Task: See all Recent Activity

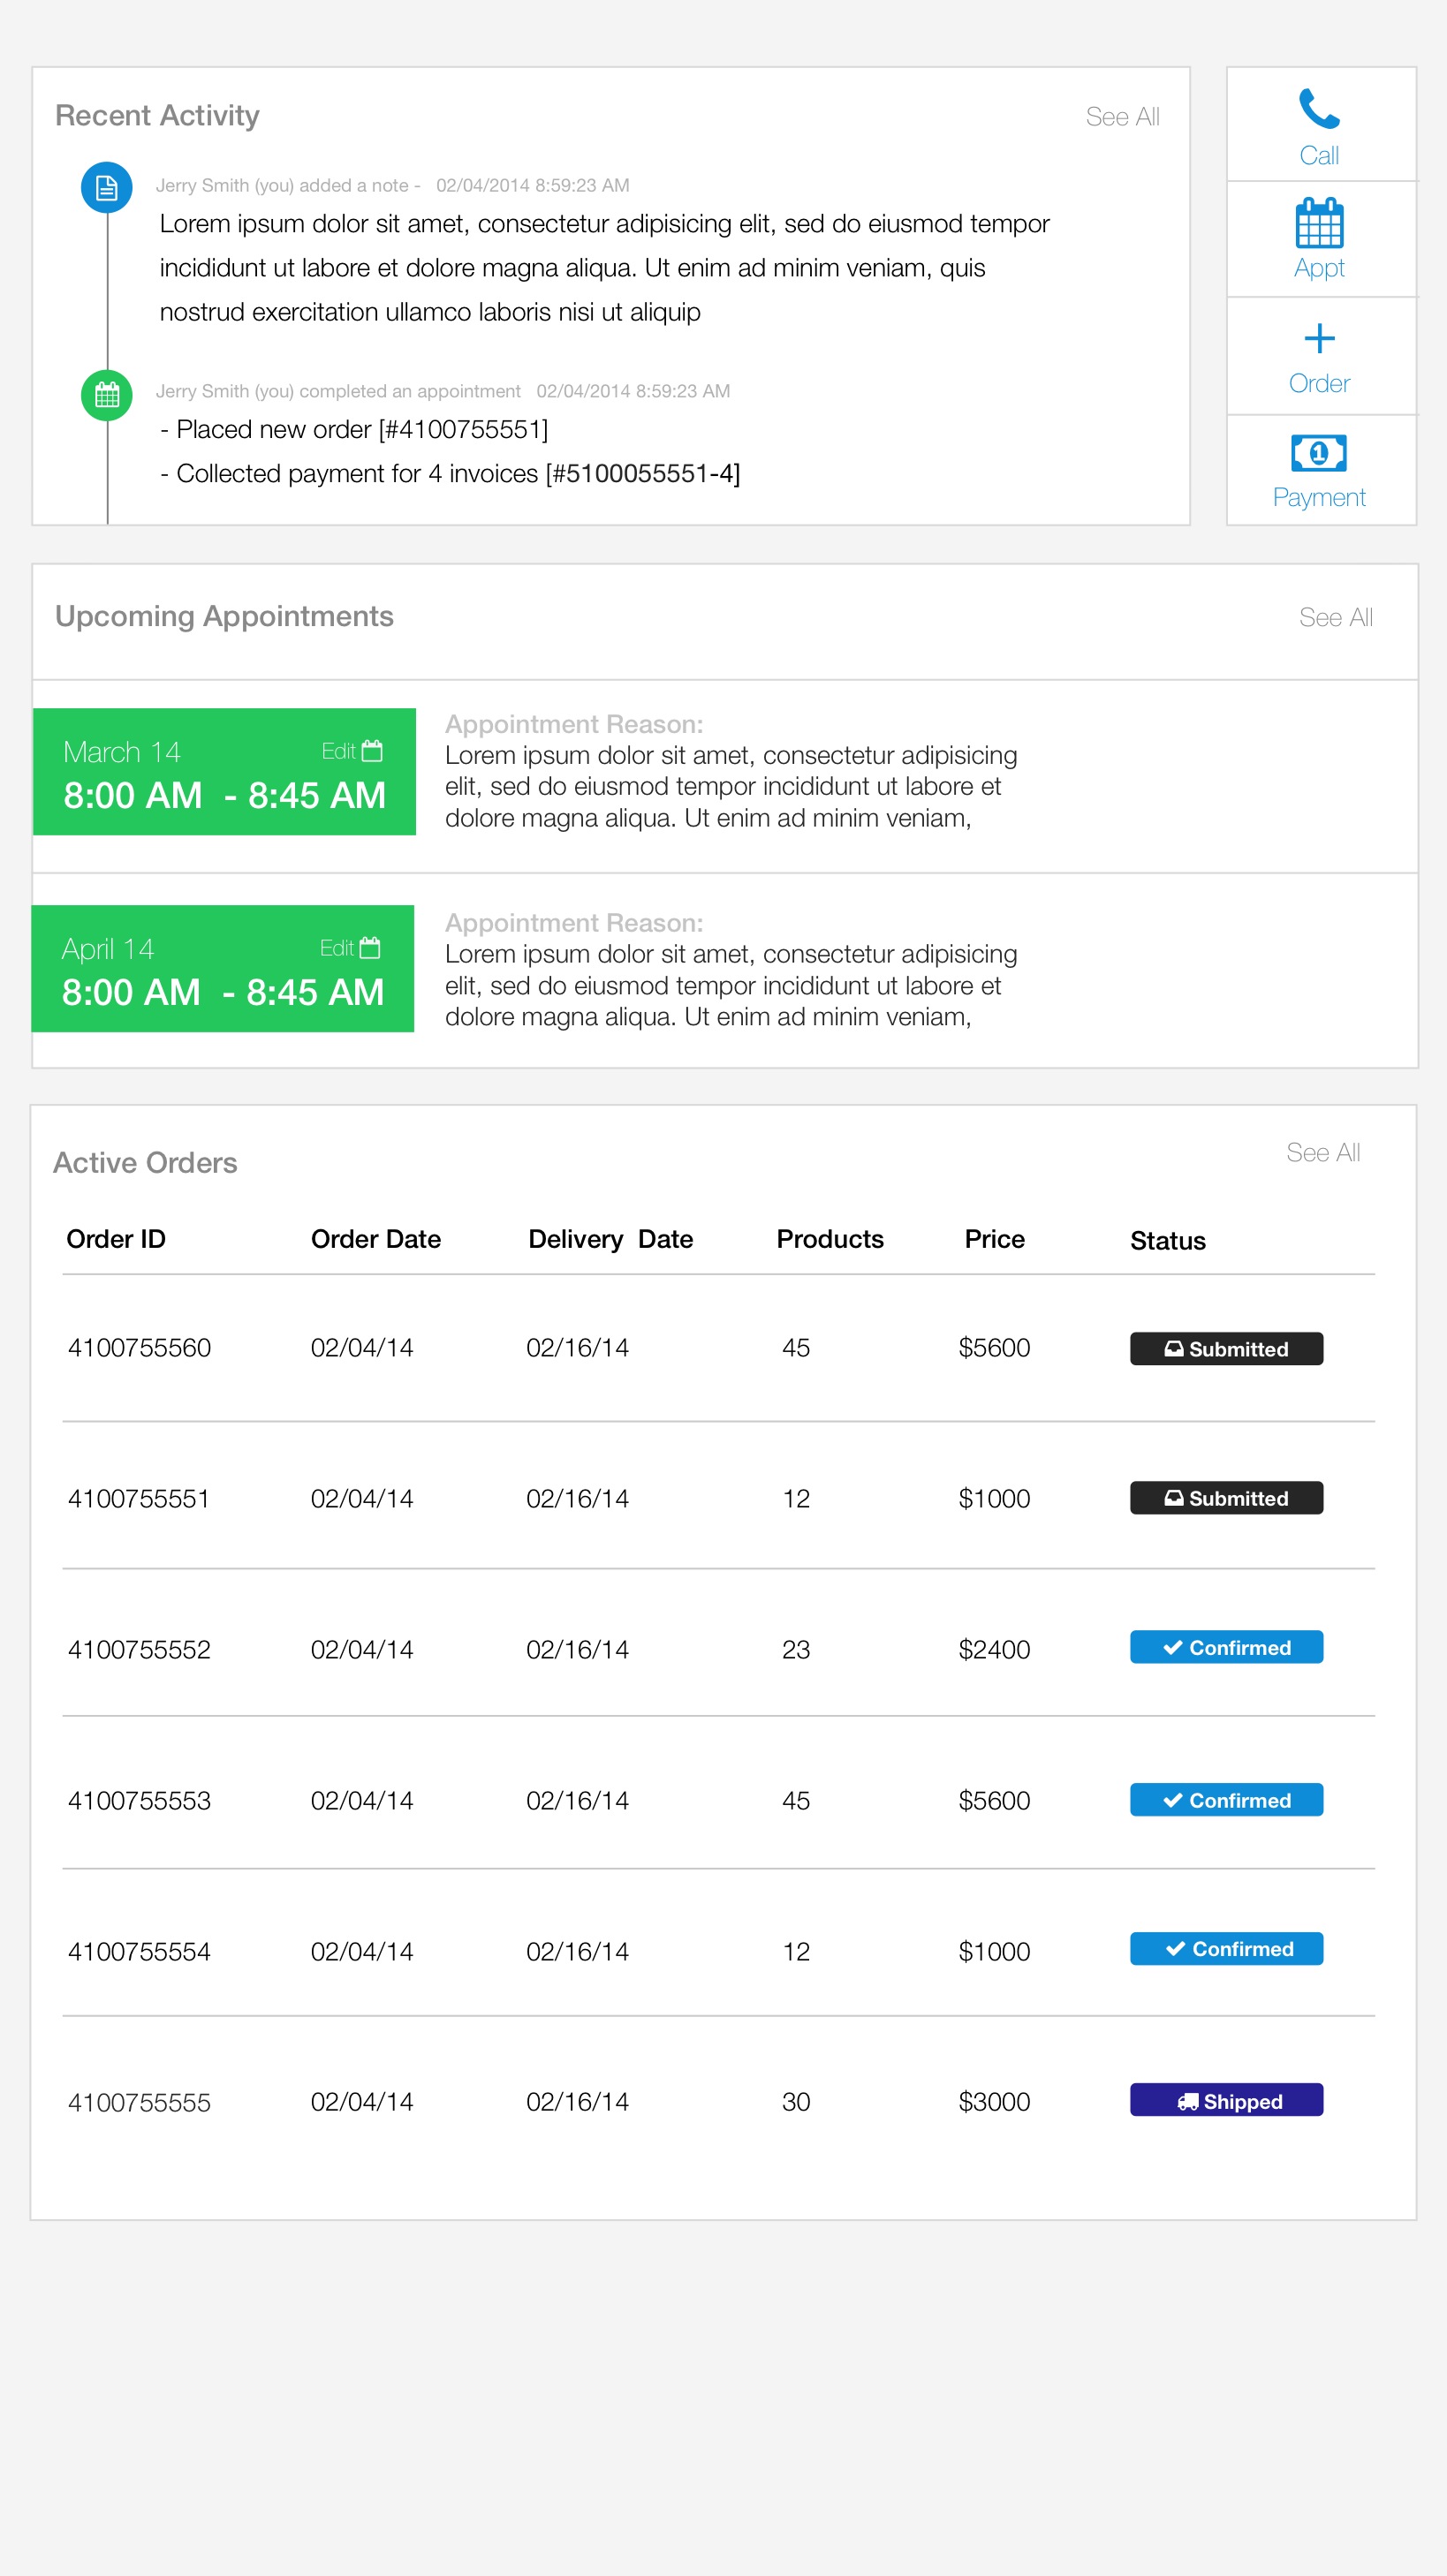Action: pos(1122,117)
